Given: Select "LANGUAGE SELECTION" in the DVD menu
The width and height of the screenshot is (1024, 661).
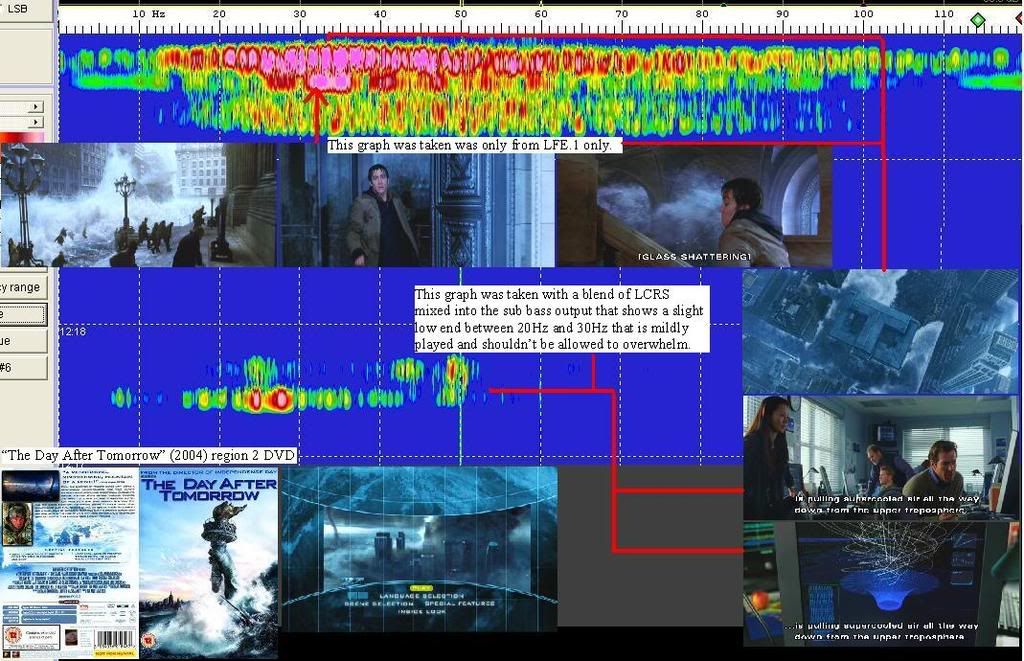Looking at the screenshot, I should [421, 596].
